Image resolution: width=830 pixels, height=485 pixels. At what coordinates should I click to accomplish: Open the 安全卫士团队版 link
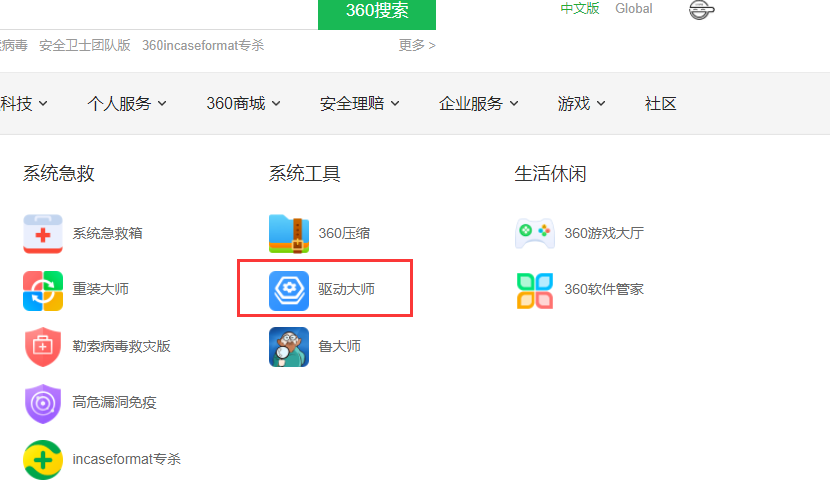(x=85, y=45)
